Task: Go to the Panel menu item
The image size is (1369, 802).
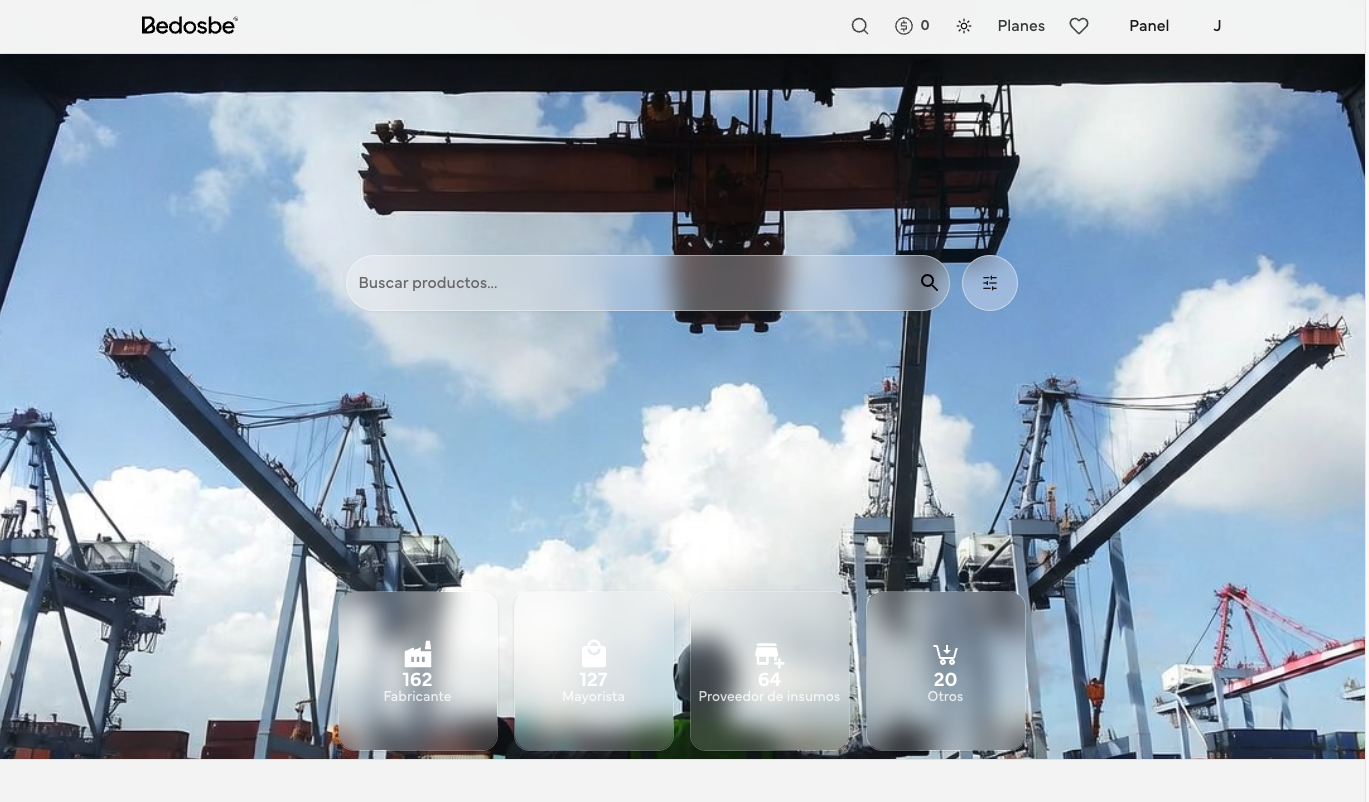Action: (x=1148, y=26)
